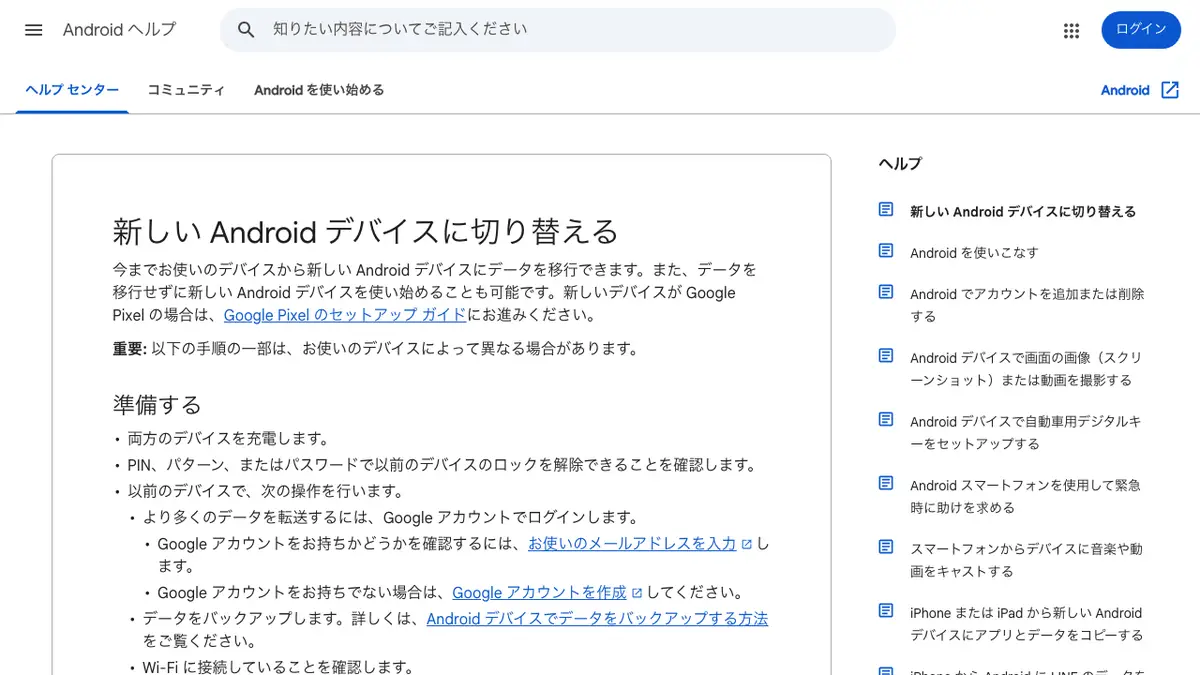Click the sidebar ヘルプ heading
Screen dimensions: 1200x675
[900, 164]
